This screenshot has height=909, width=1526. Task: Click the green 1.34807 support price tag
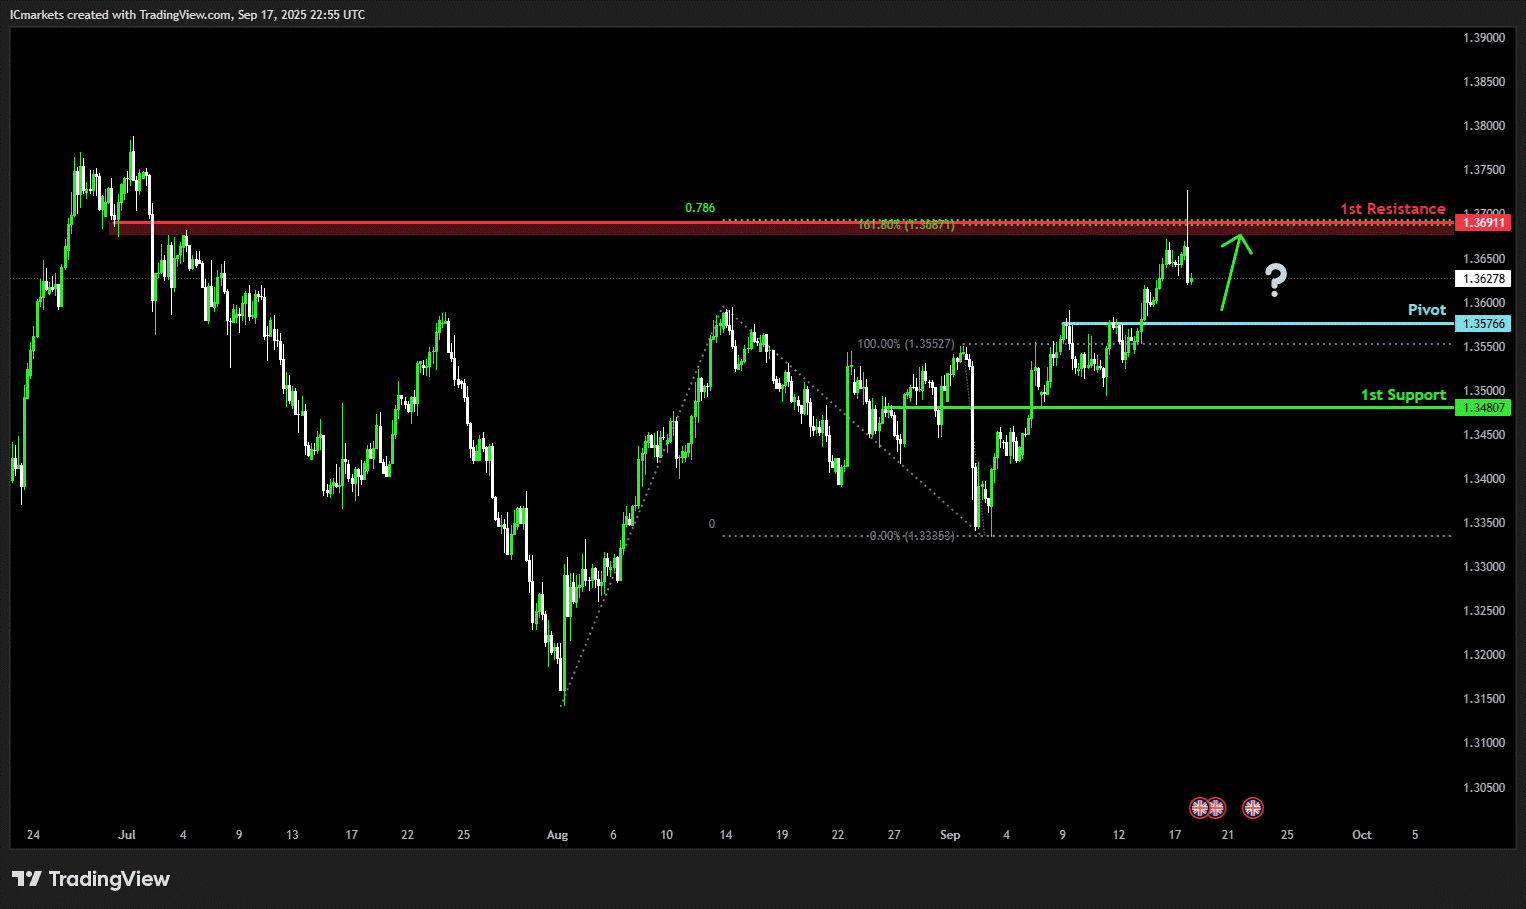point(1483,408)
